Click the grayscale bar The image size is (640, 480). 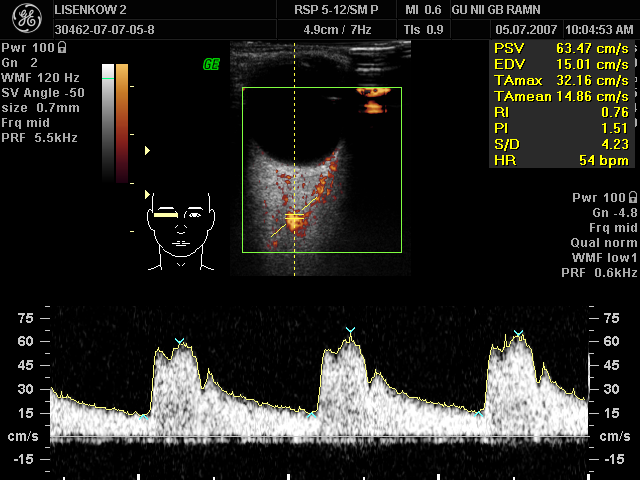point(108,122)
